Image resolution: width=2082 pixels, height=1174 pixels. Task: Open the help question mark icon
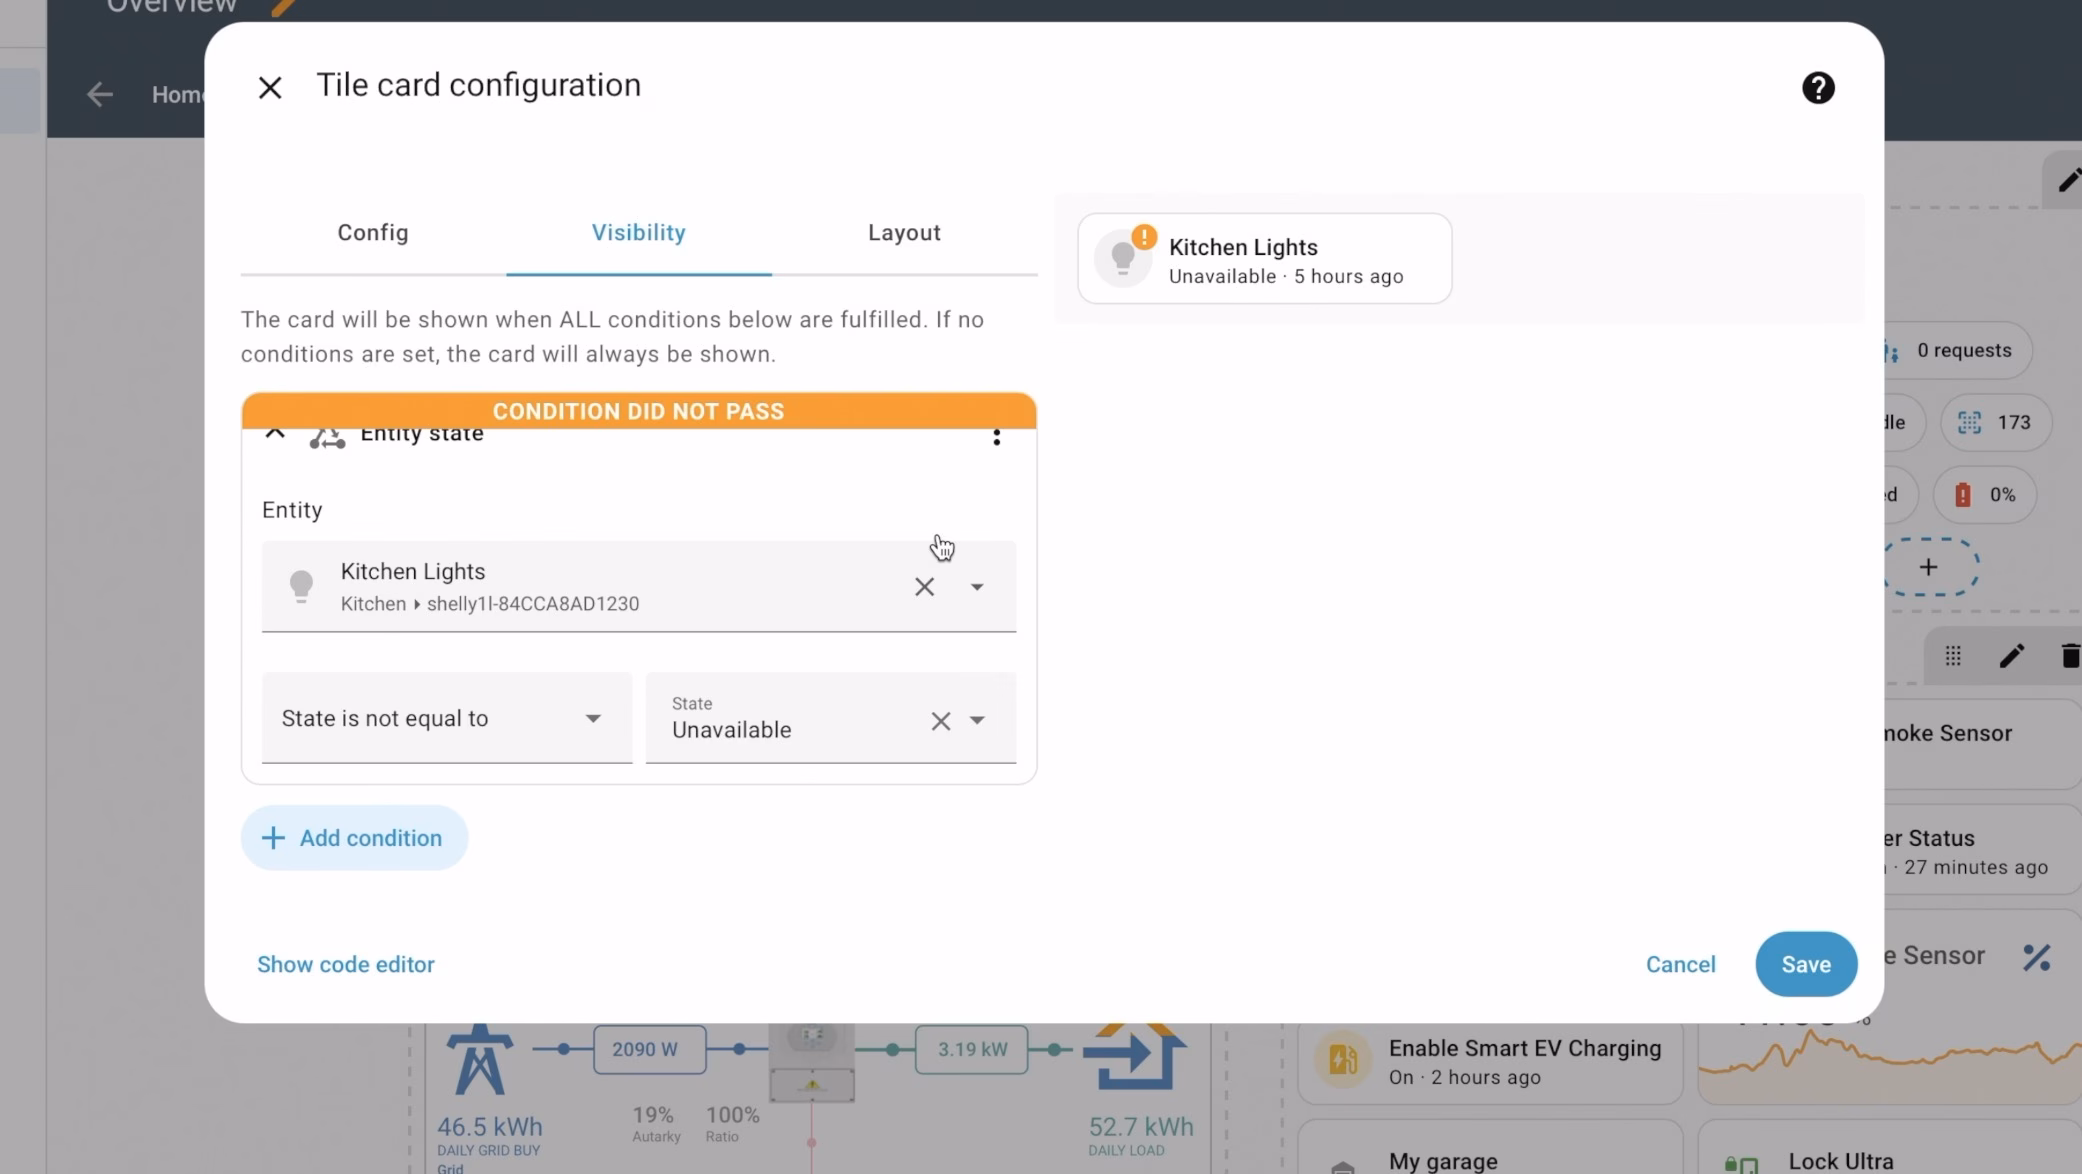pyautogui.click(x=1818, y=88)
